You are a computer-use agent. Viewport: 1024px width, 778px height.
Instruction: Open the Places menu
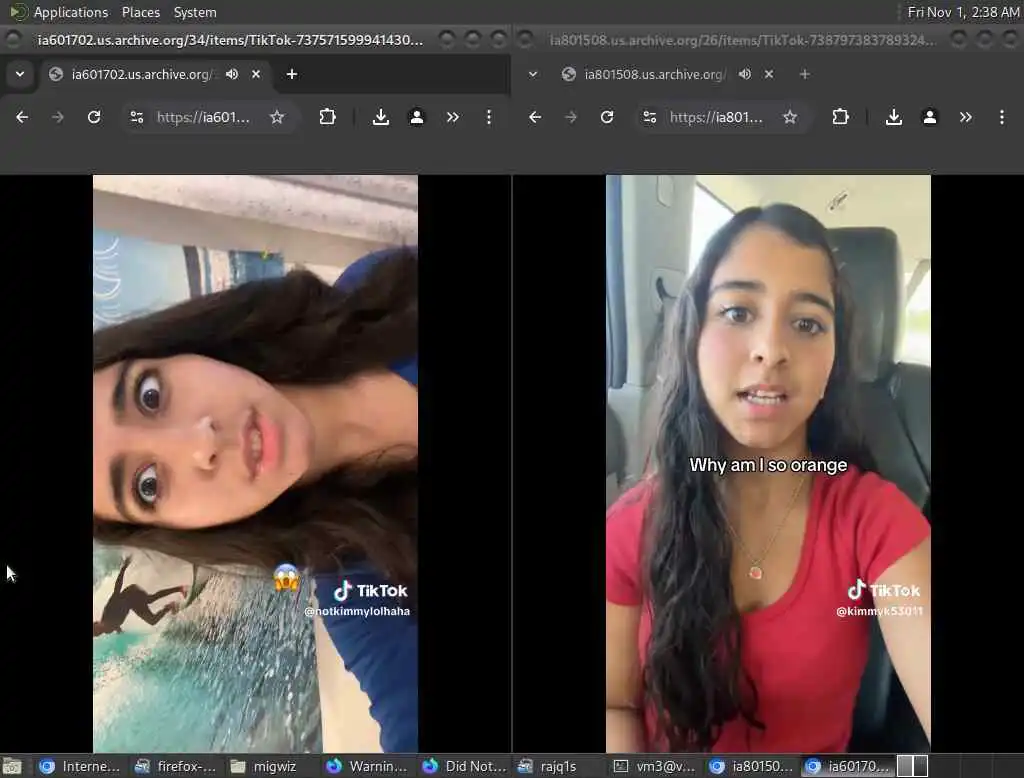coord(140,12)
